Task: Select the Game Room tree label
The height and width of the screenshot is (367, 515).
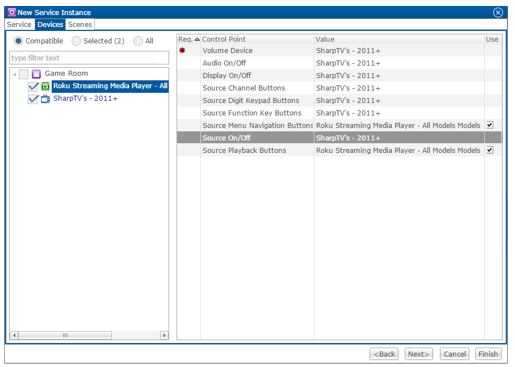Action: (x=66, y=73)
